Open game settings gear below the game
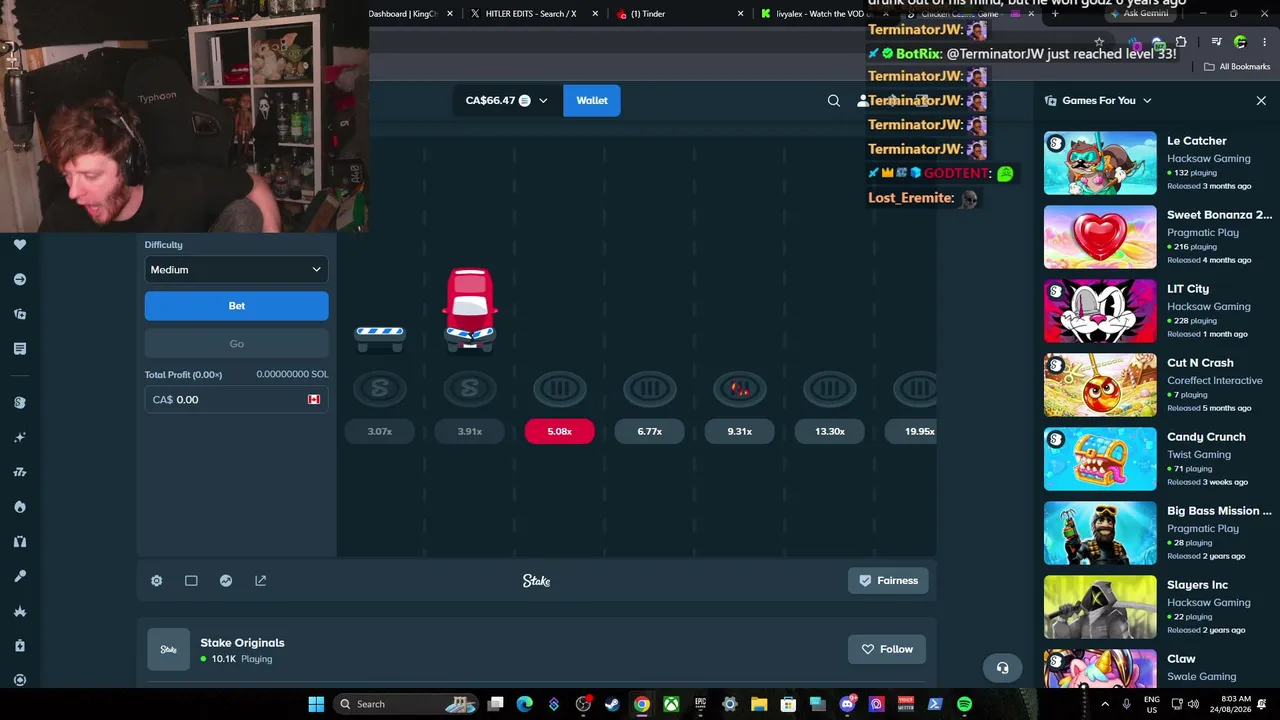The width and height of the screenshot is (1280, 720). pos(156,581)
